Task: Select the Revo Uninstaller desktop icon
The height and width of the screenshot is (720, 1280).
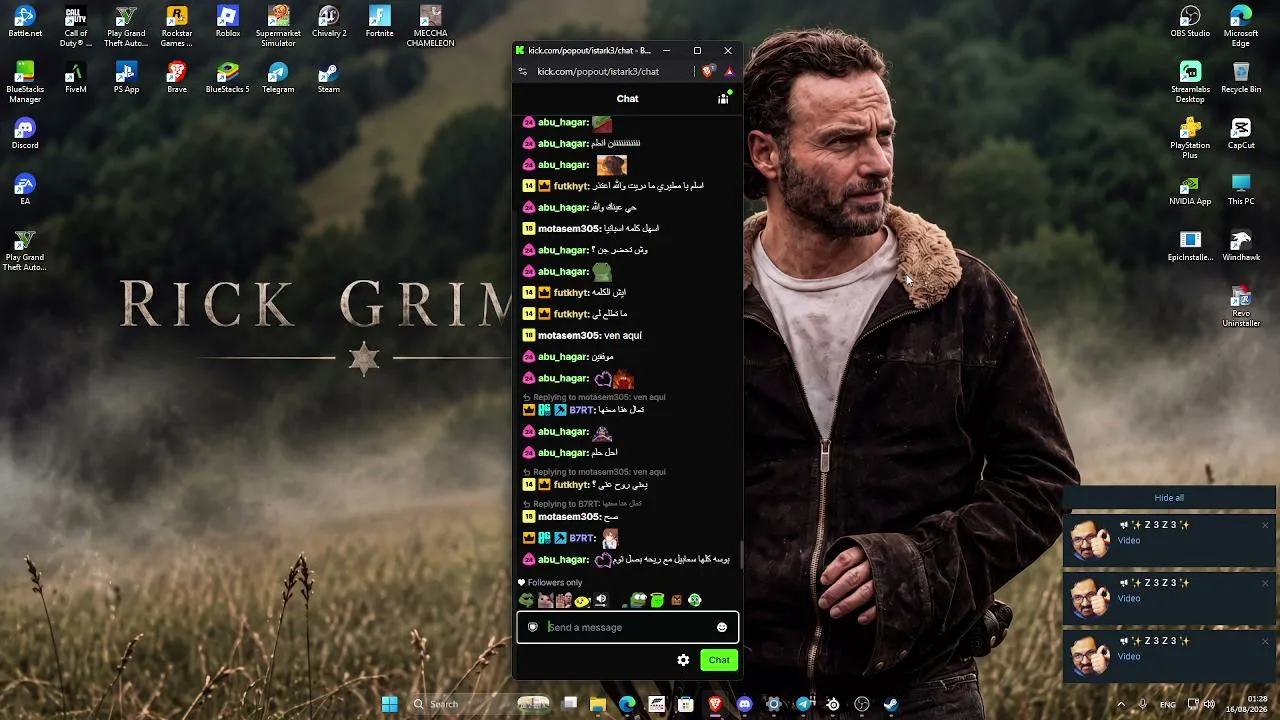Action: click(1241, 307)
